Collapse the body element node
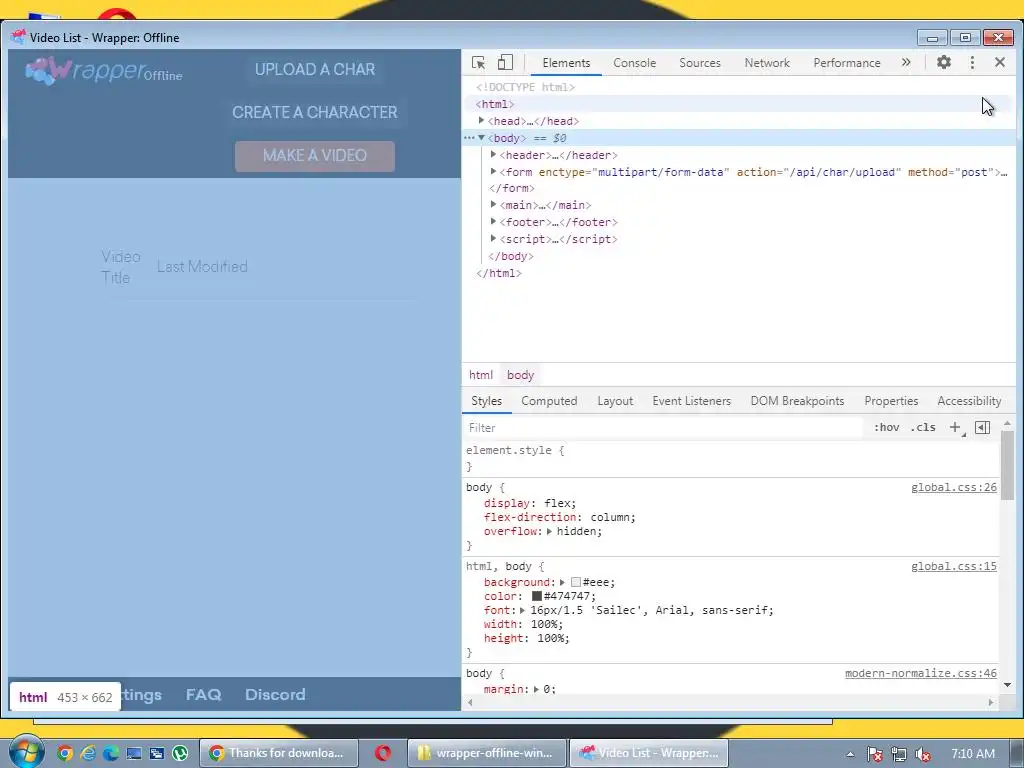 [481, 138]
